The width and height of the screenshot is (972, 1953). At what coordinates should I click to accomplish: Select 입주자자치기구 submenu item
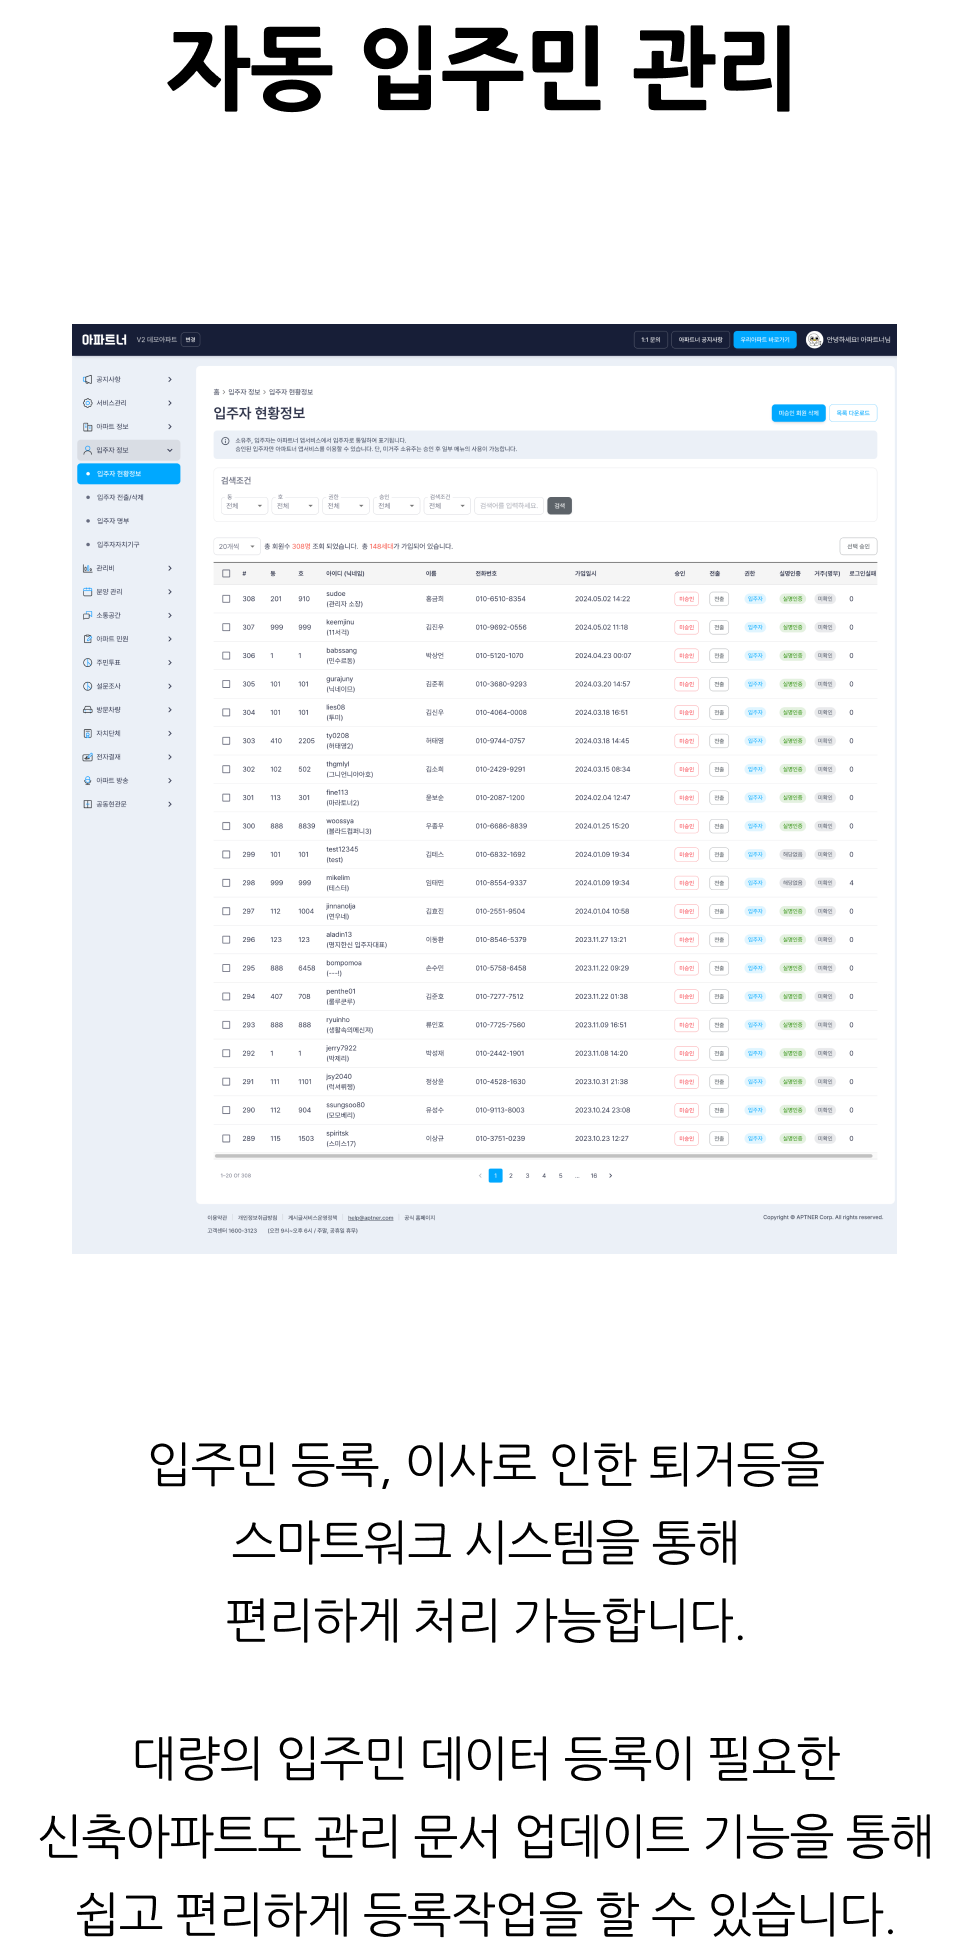[129, 545]
